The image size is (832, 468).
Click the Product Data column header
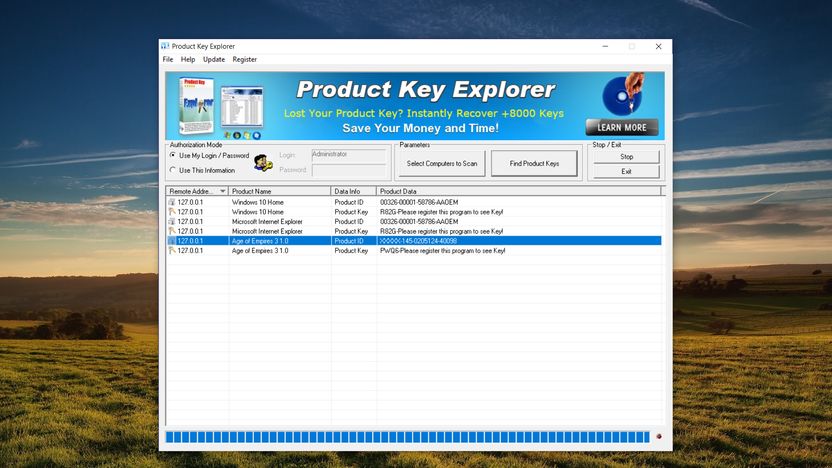[x=519, y=191]
